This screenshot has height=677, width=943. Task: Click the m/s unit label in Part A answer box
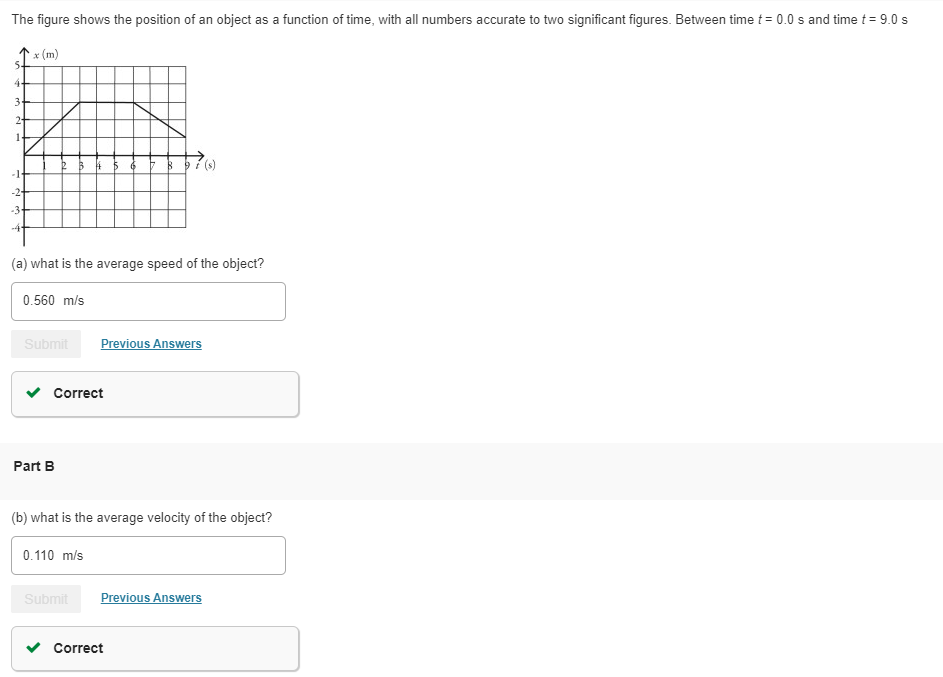click(x=75, y=301)
